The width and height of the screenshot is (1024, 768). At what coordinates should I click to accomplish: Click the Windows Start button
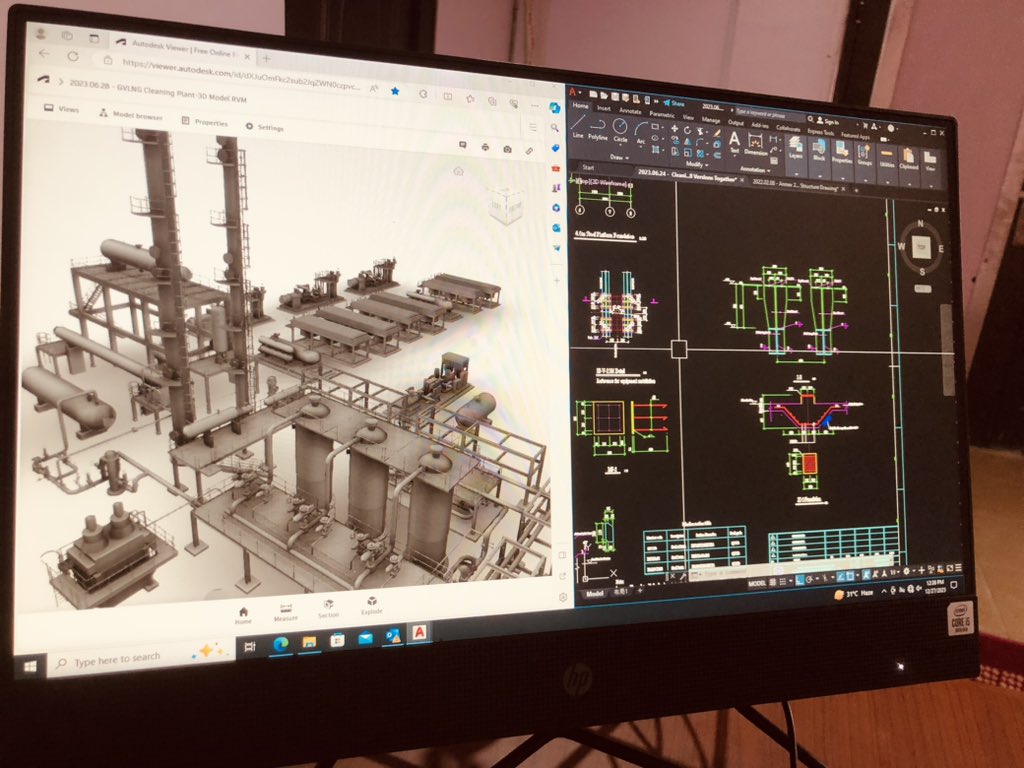point(29,666)
